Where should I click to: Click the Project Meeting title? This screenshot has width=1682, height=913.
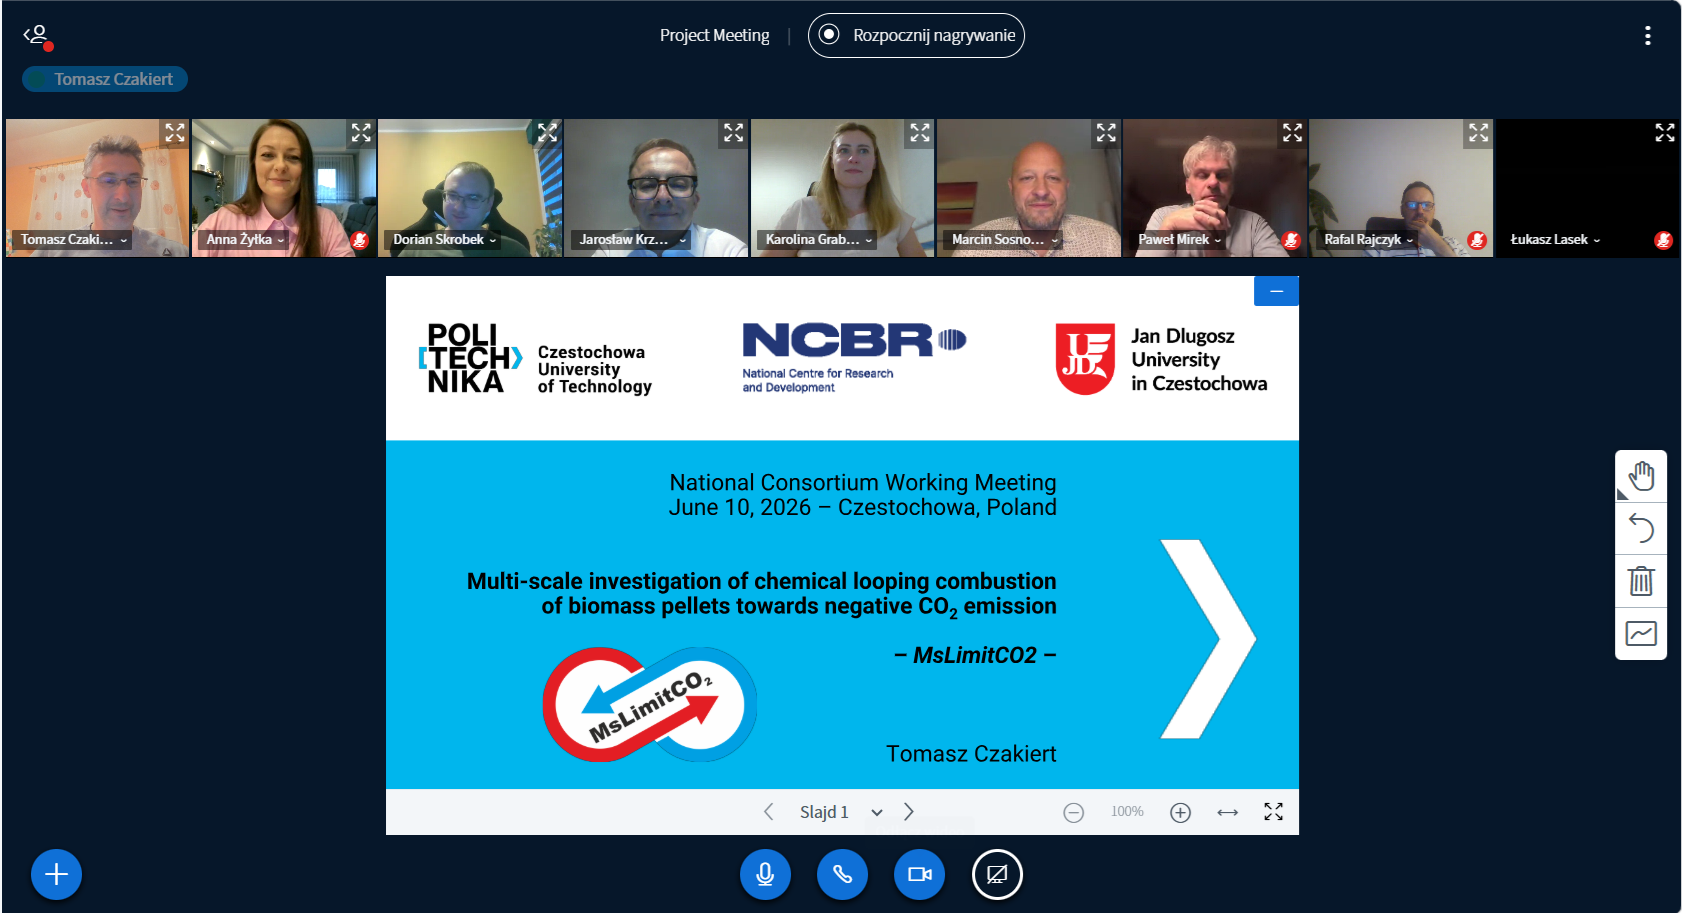click(x=714, y=36)
